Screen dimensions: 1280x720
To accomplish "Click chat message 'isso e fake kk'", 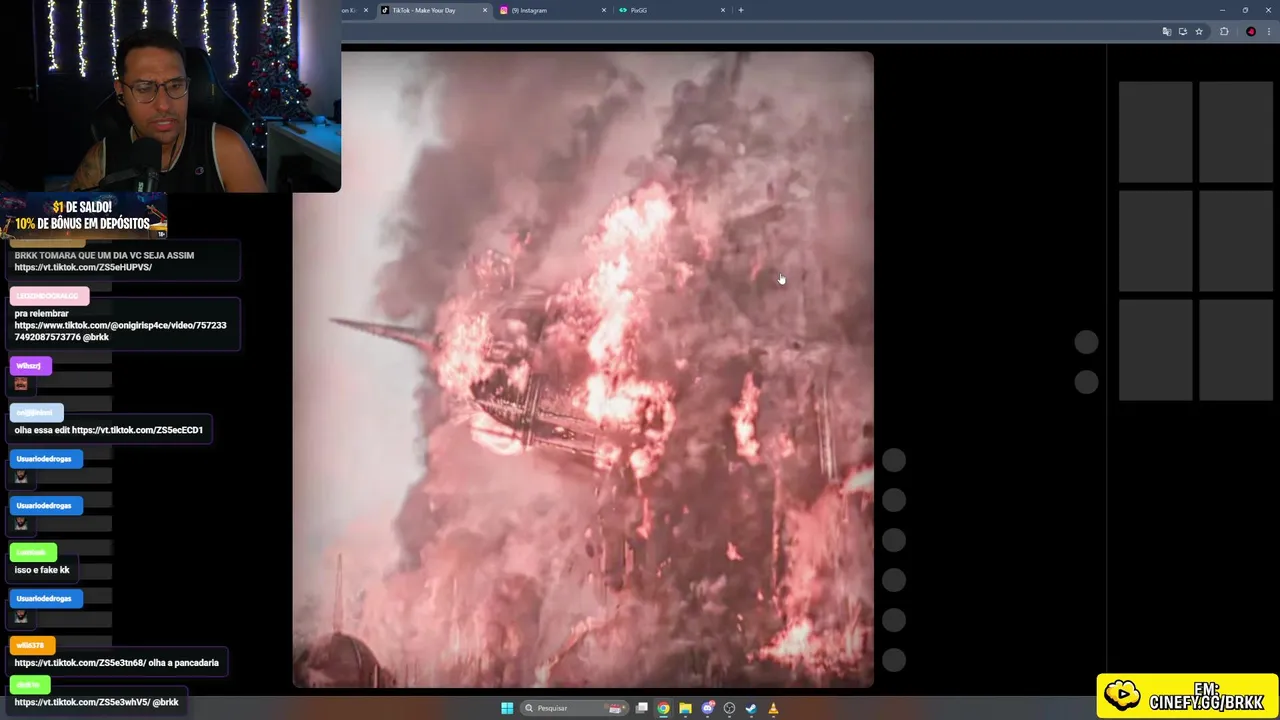I will pos(42,570).
